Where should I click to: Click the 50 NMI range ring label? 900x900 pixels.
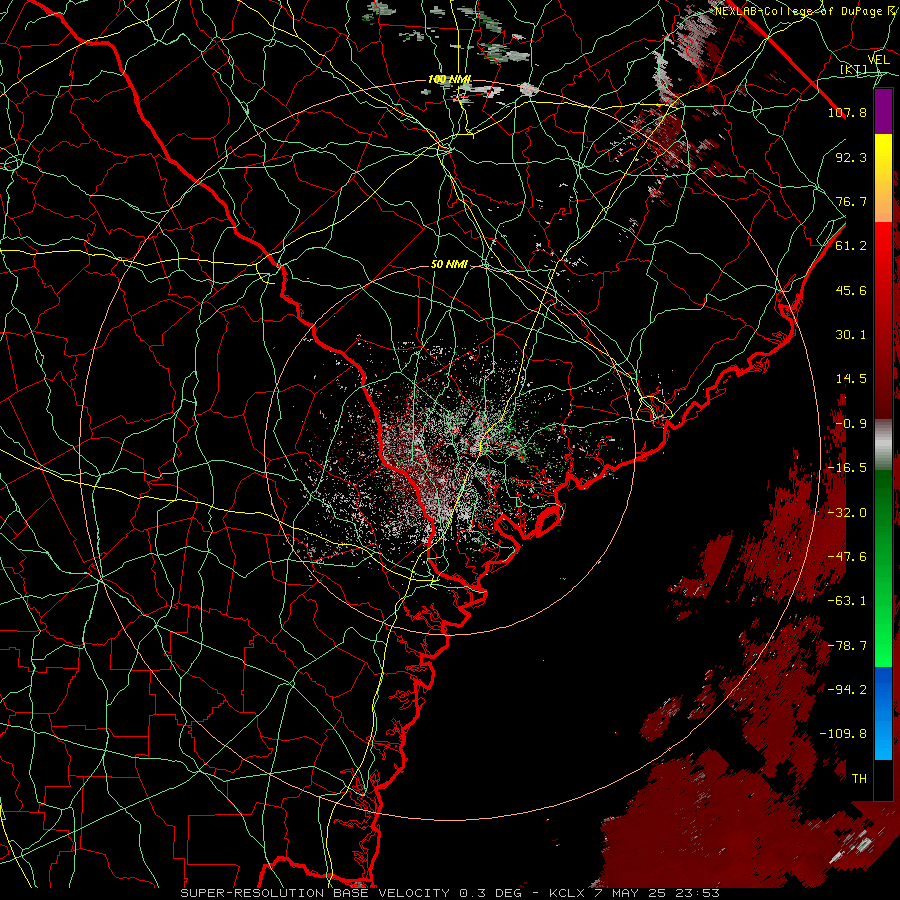point(449,265)
